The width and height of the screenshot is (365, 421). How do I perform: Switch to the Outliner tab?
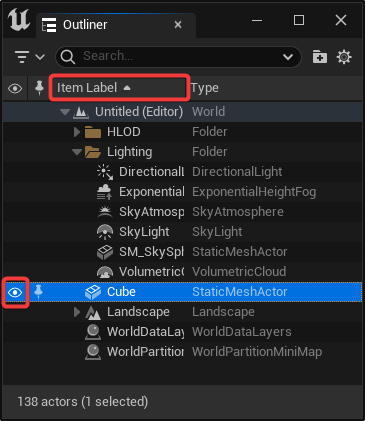(85, 25)
